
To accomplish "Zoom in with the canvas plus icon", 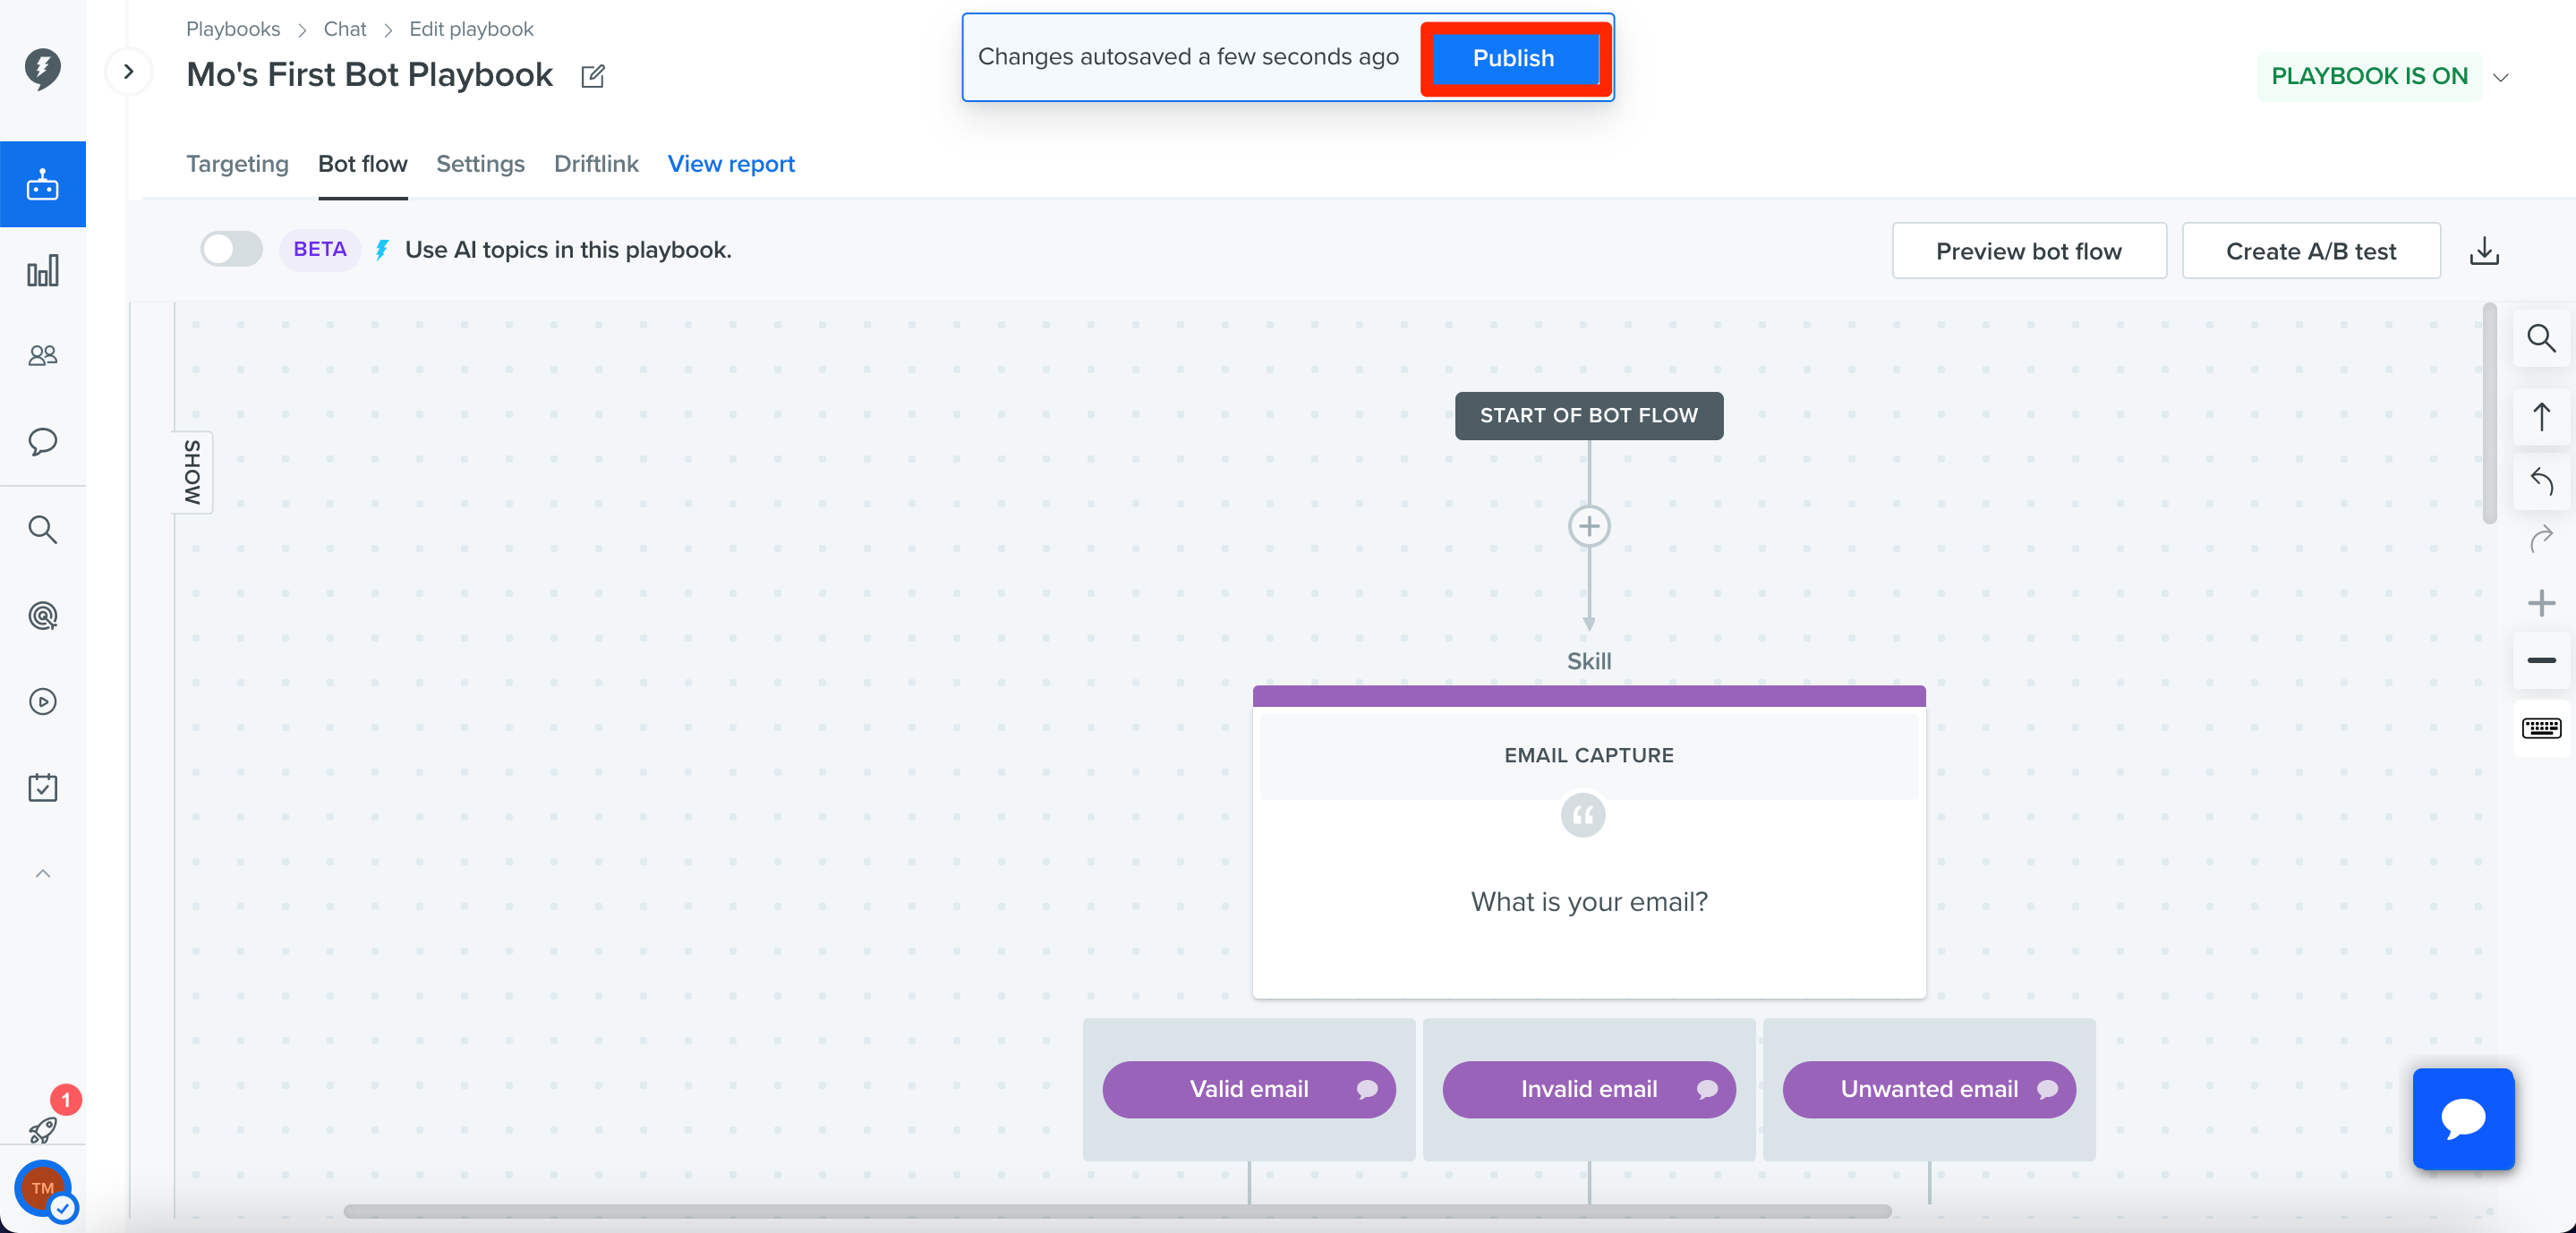I will click(x=2541, y=603).
